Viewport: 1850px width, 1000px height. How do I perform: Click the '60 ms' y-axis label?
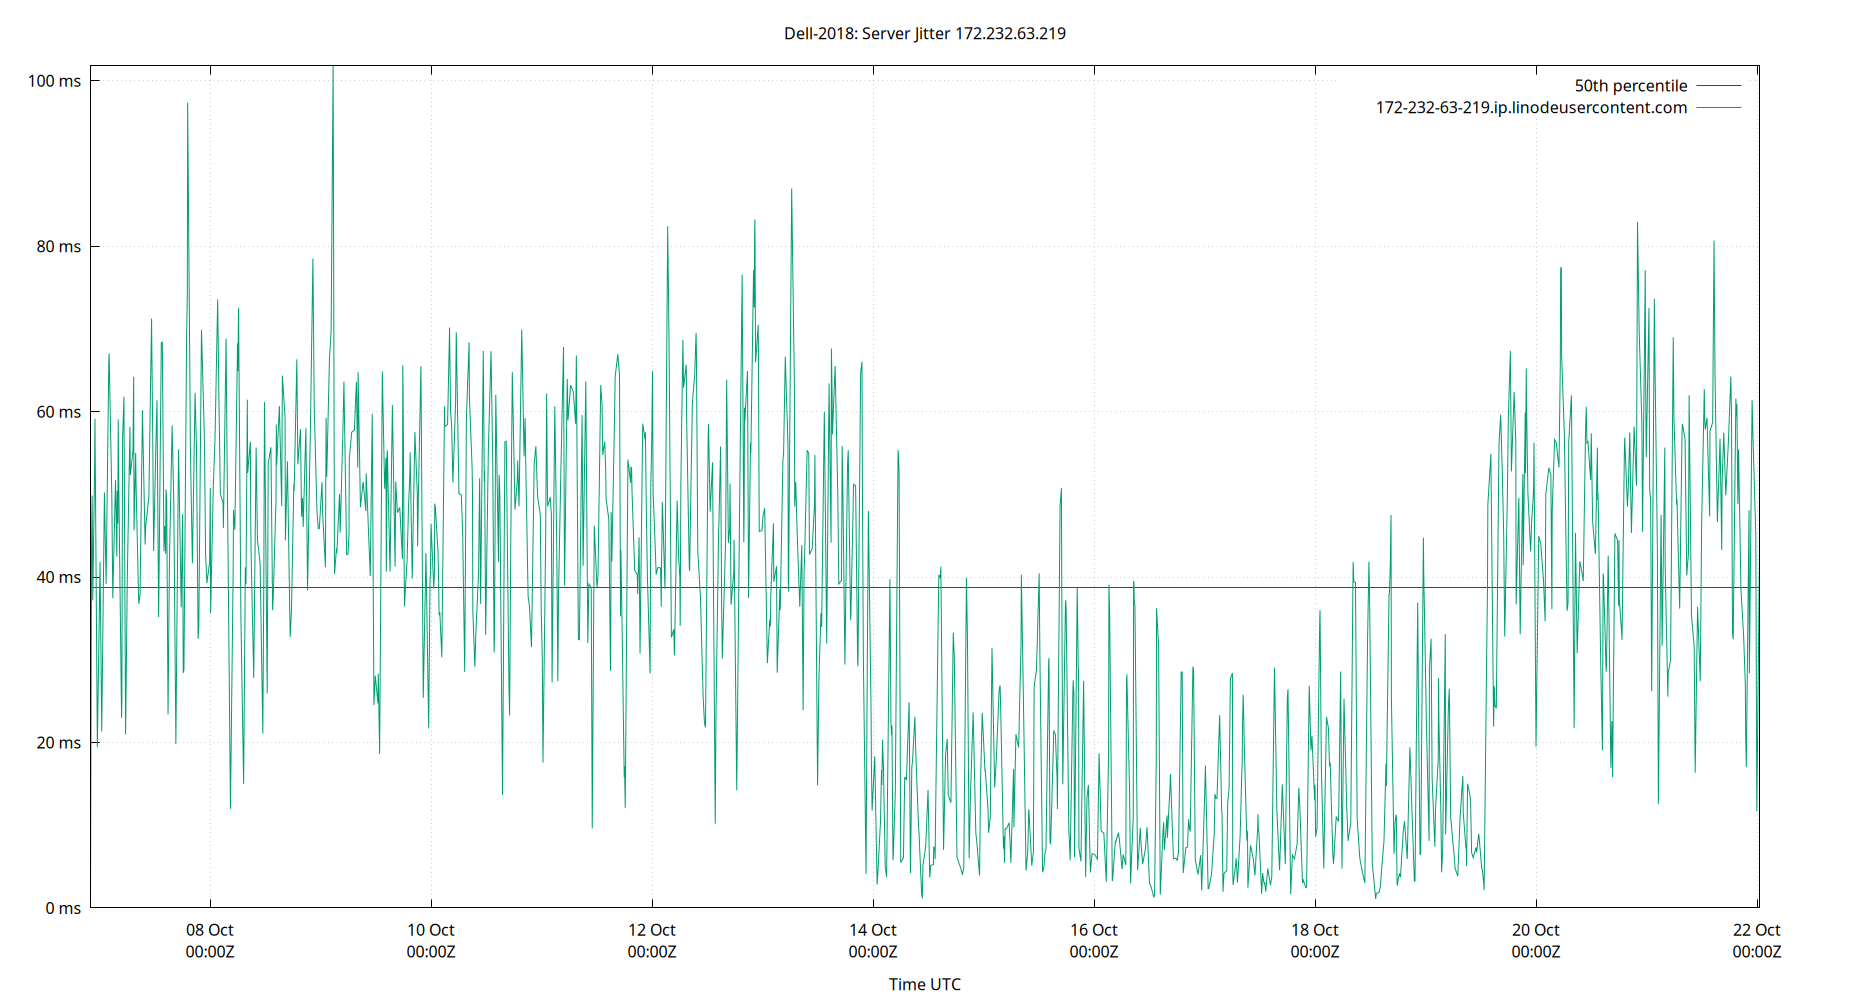(59, 412)
